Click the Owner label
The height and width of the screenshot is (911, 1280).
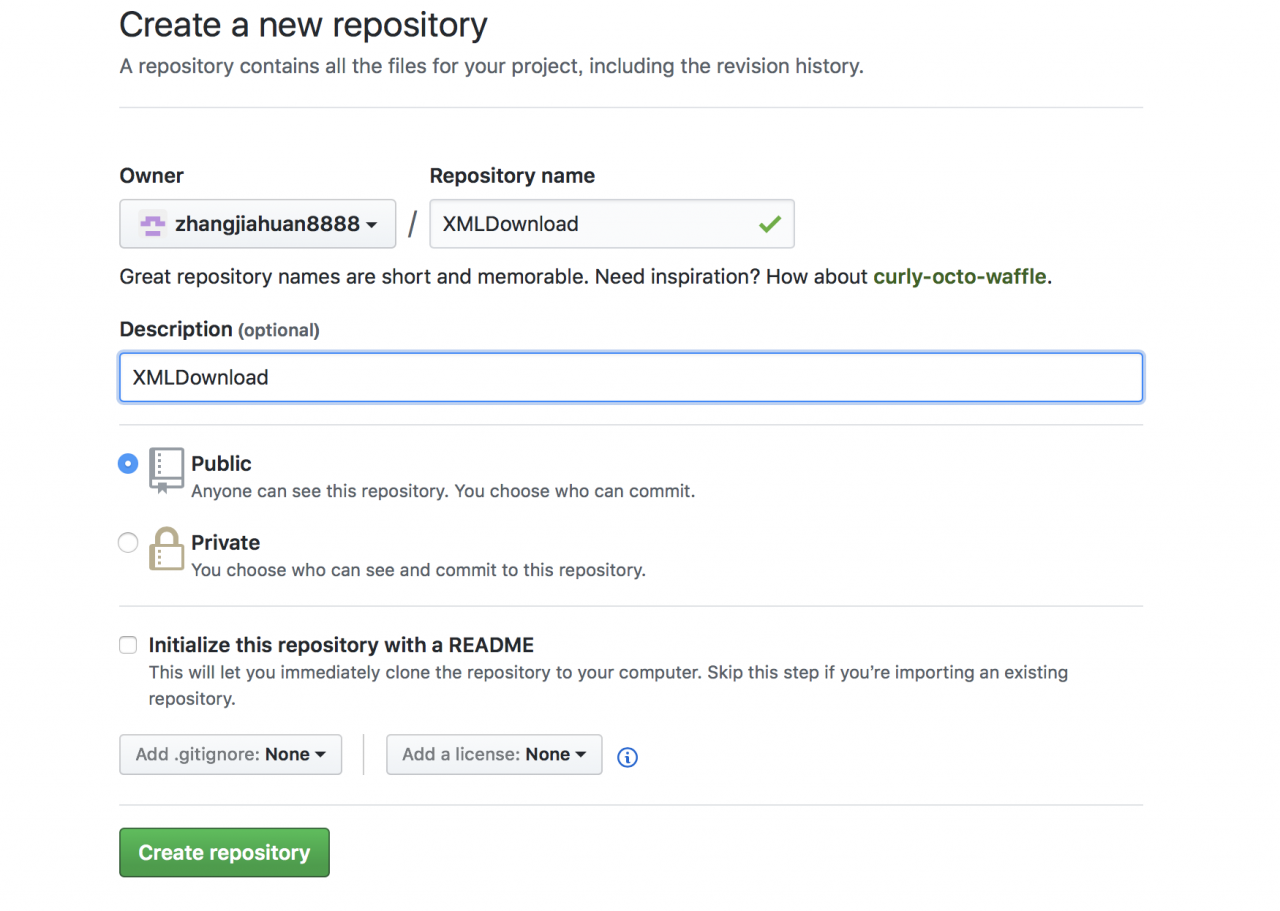tap(152, 176)
